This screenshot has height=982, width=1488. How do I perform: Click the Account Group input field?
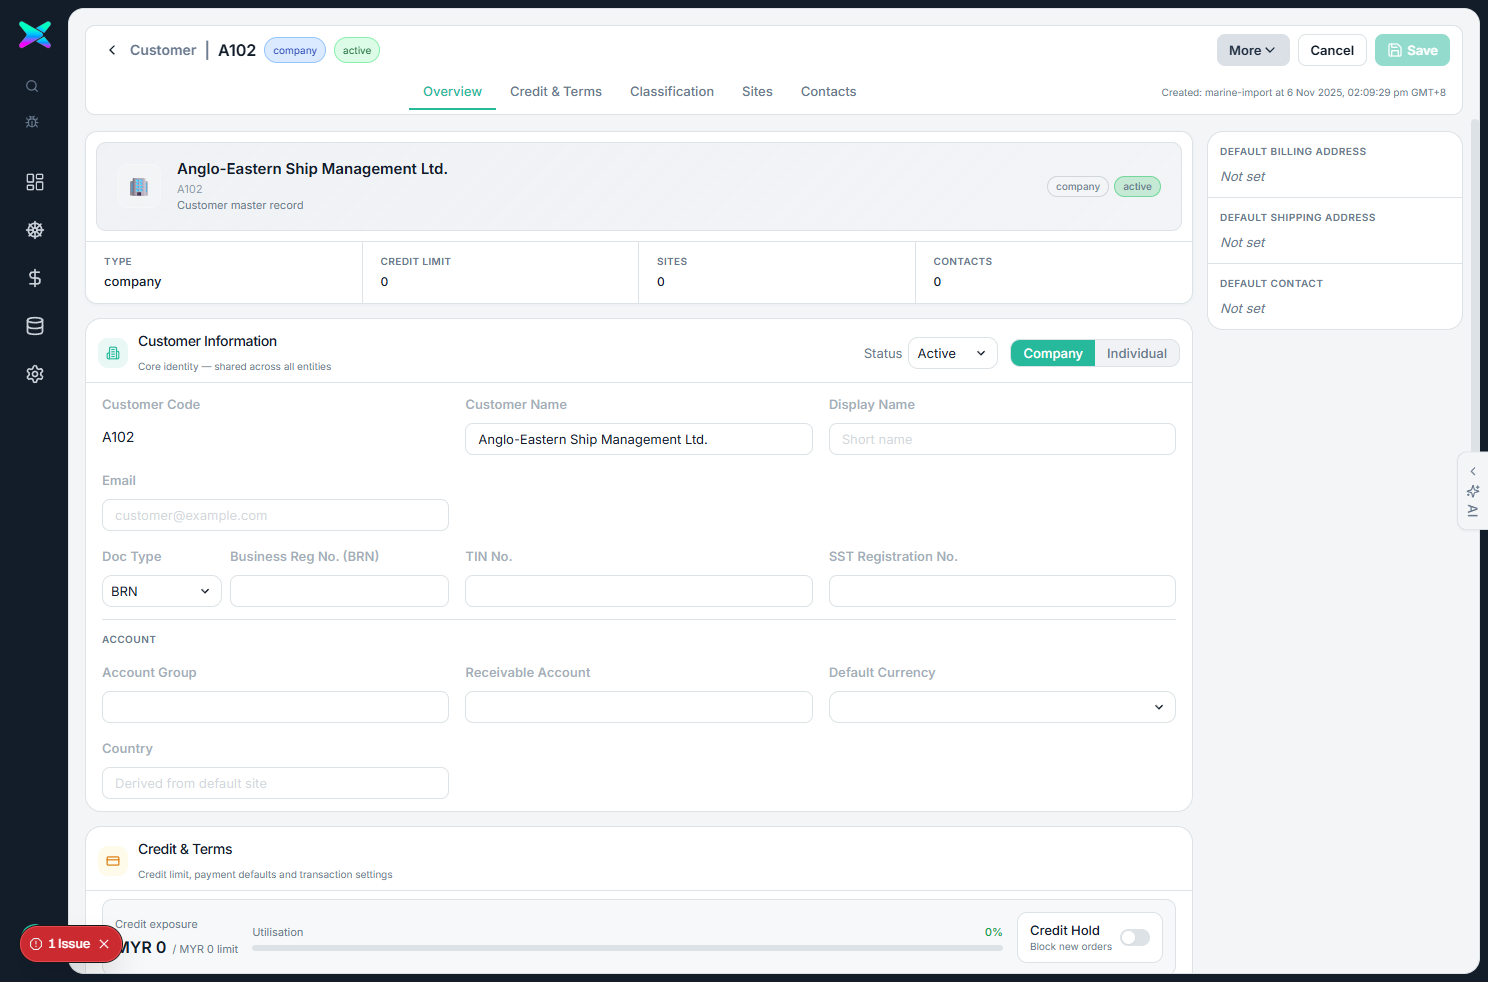[275, 707]
